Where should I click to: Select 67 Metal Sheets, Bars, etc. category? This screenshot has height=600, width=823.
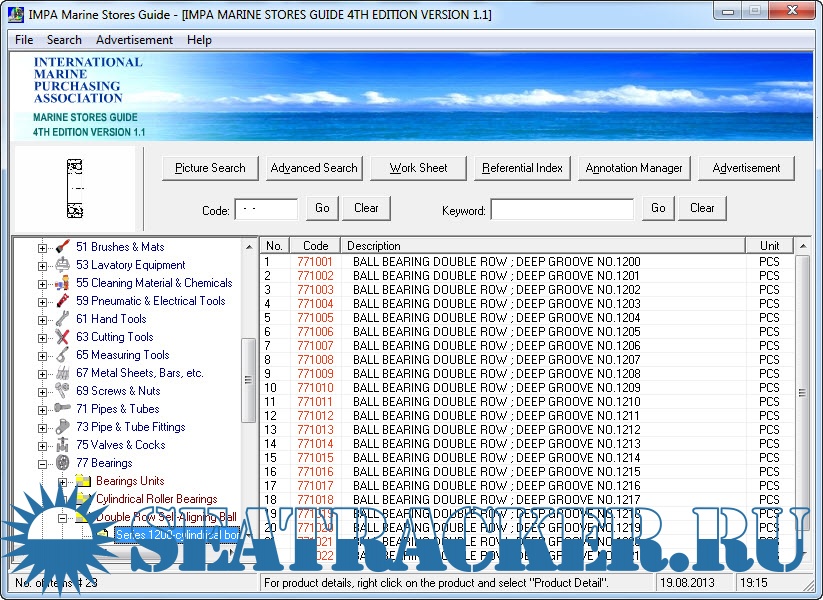tap(139, 373)
